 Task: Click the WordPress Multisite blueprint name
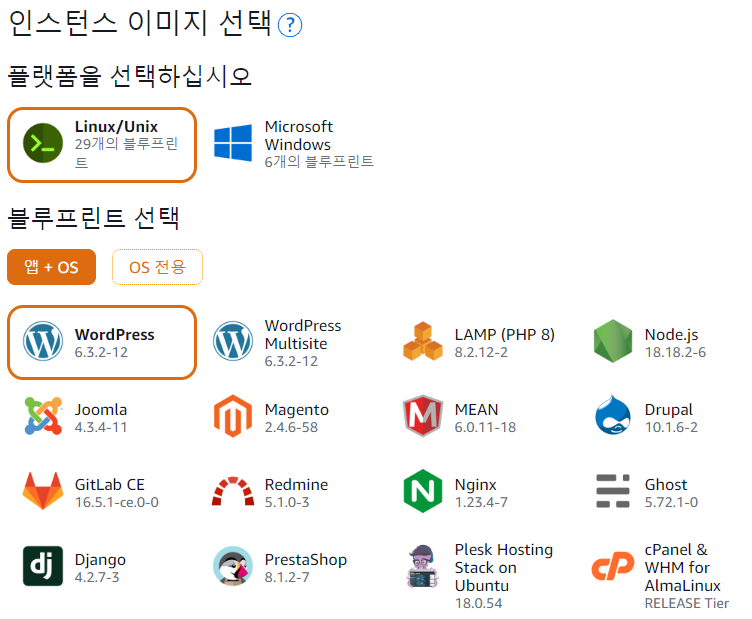(x=303, y=334)
